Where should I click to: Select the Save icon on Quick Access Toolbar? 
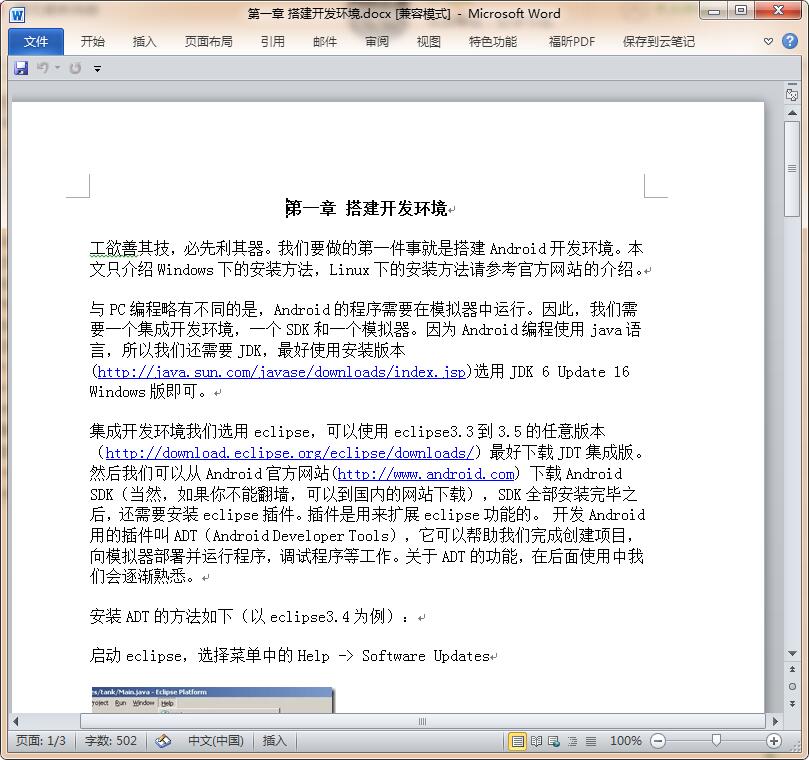pos(20,68)
